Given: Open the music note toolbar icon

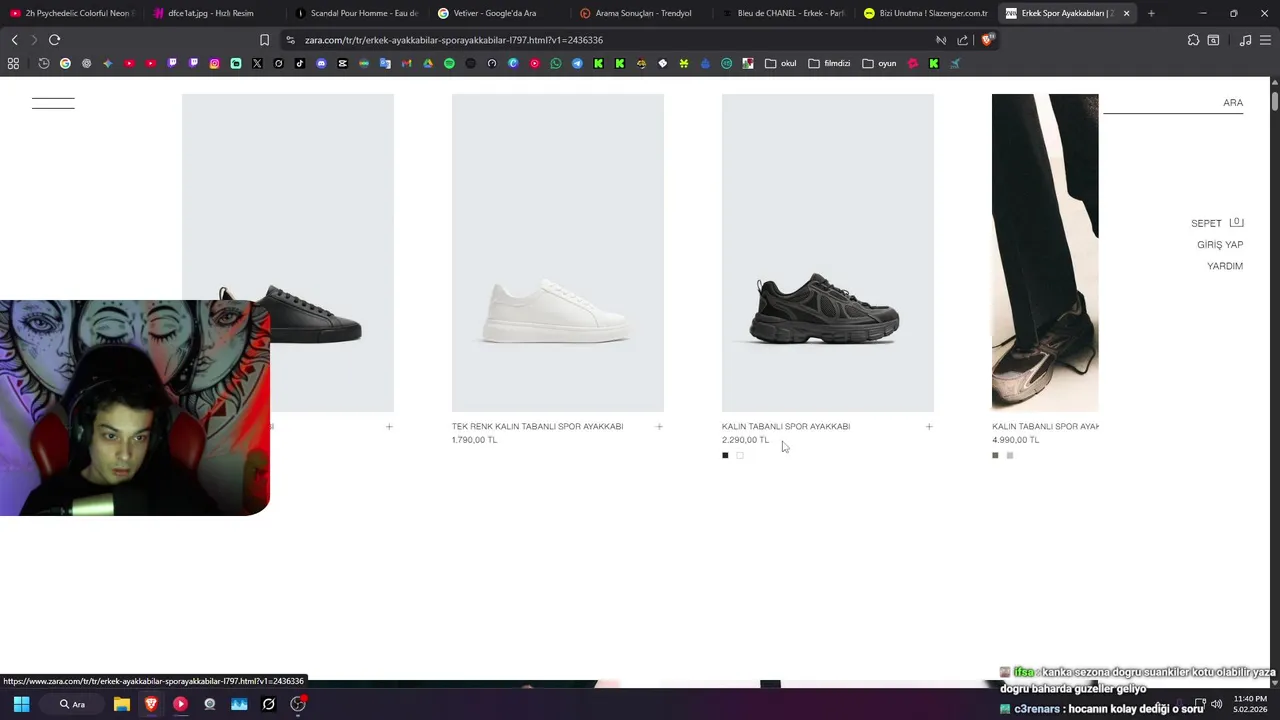Looking at the screenshot, I should click(1245, 40).
